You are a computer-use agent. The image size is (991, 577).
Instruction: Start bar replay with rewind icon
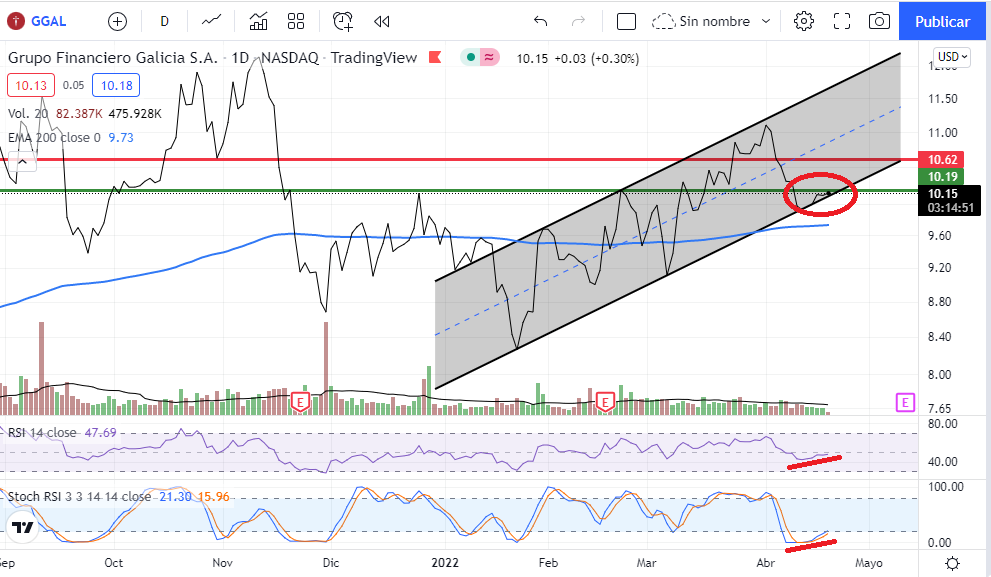click(x=381, y=21)
